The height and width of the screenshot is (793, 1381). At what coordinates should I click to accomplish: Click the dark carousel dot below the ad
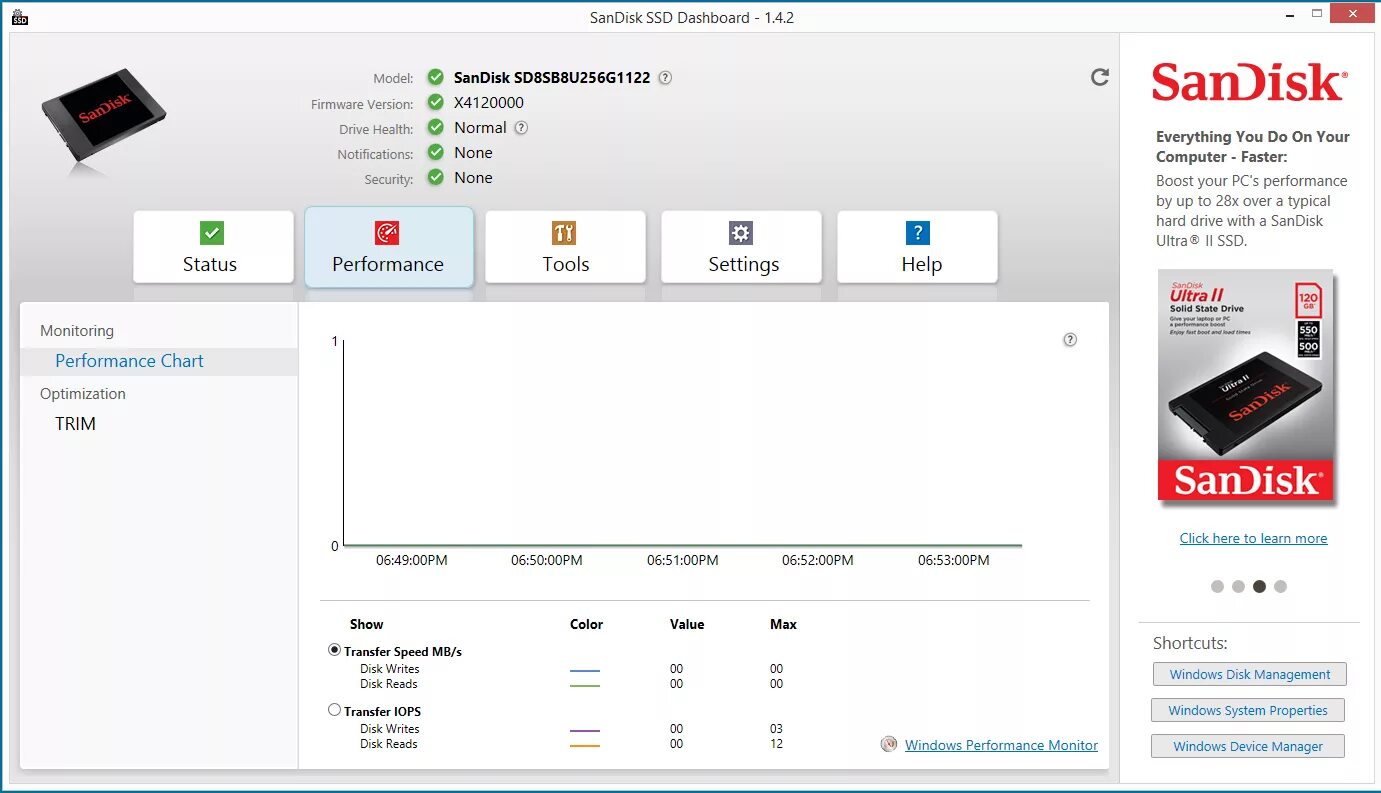point(1259,586)
